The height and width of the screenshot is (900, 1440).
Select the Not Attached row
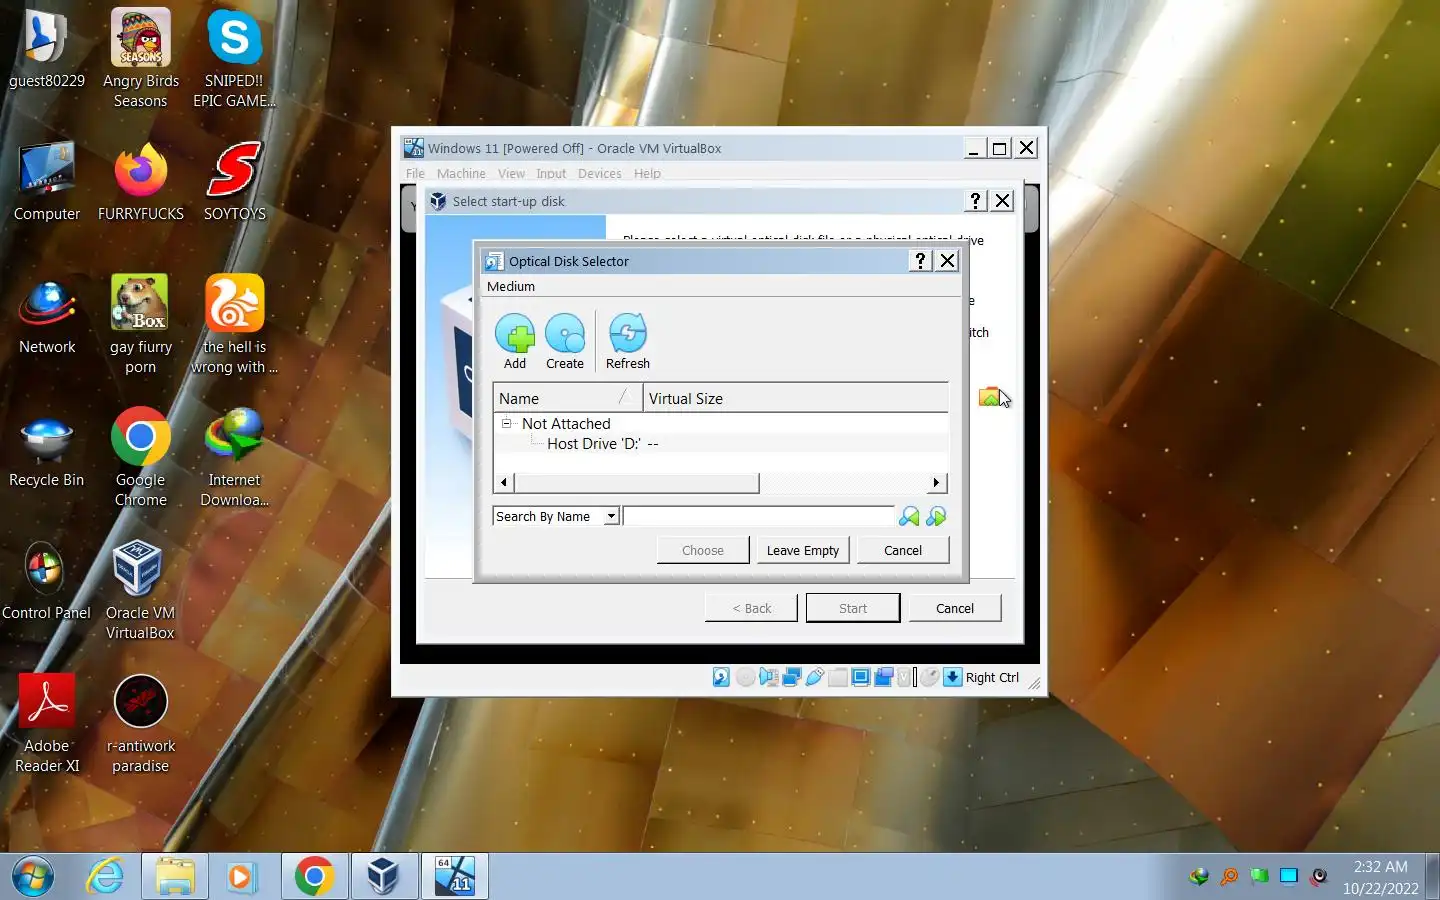coord(720,423)
